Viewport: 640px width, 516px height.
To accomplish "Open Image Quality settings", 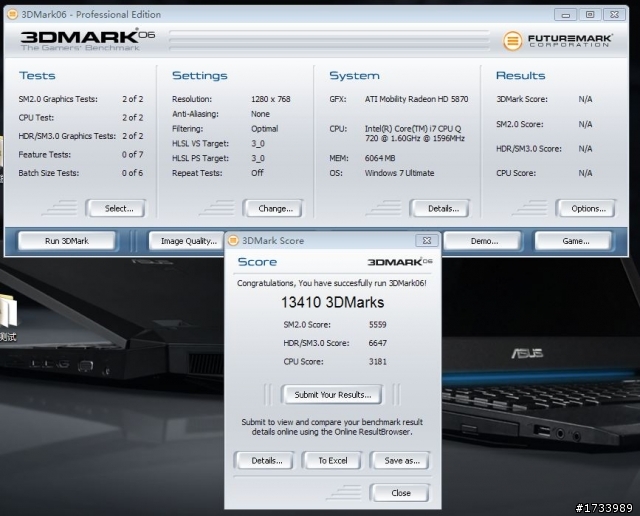I will click(x=187, y=241).
